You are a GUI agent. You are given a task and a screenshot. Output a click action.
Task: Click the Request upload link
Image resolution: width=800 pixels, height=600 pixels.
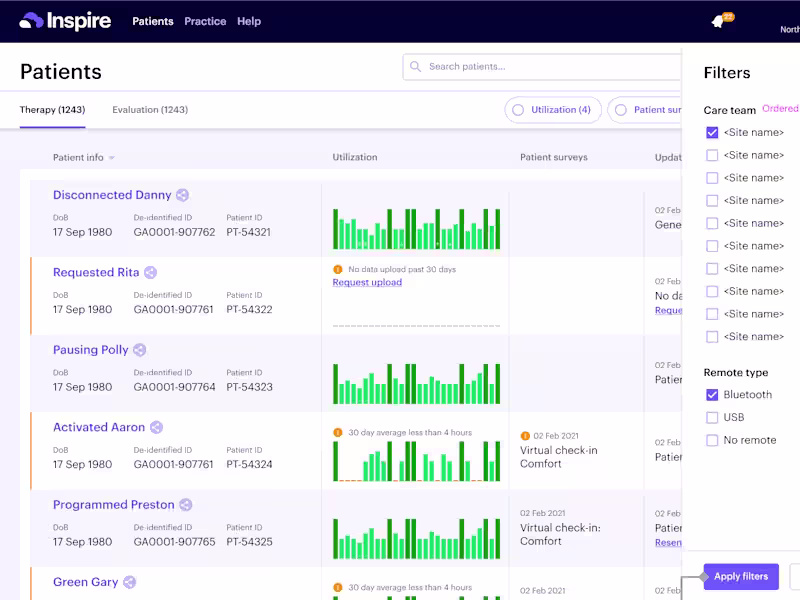367,283
